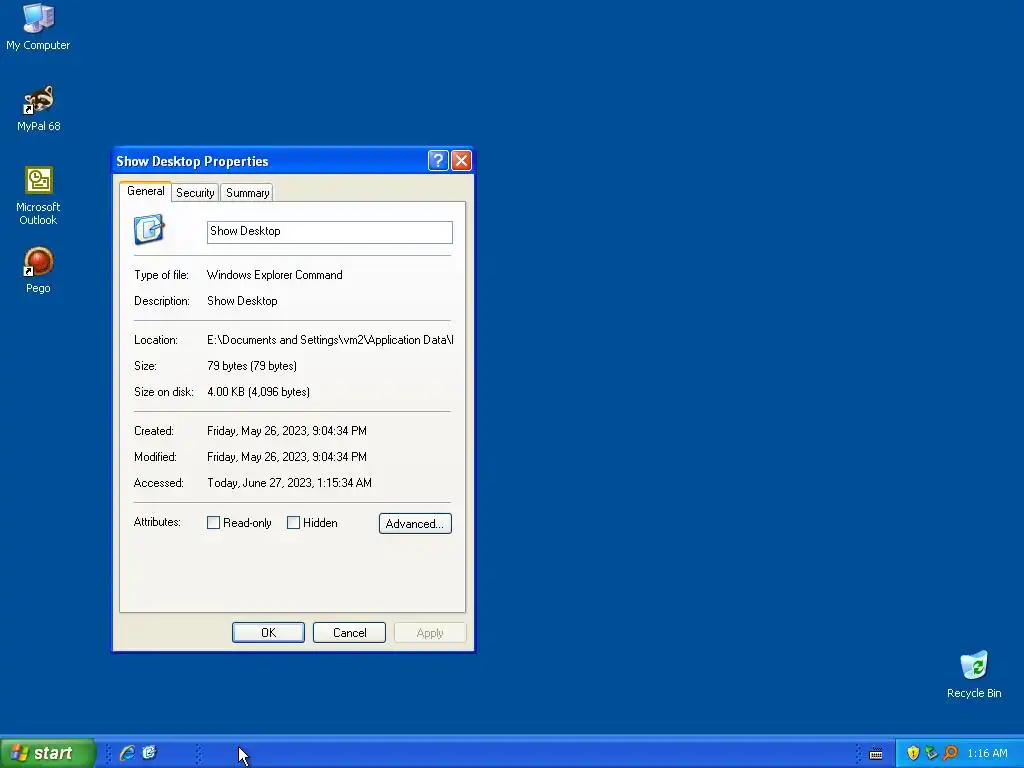Launch Internet Explorer from Quick Launch
This screenshot has height=768, width=1024.
point(127,753)
